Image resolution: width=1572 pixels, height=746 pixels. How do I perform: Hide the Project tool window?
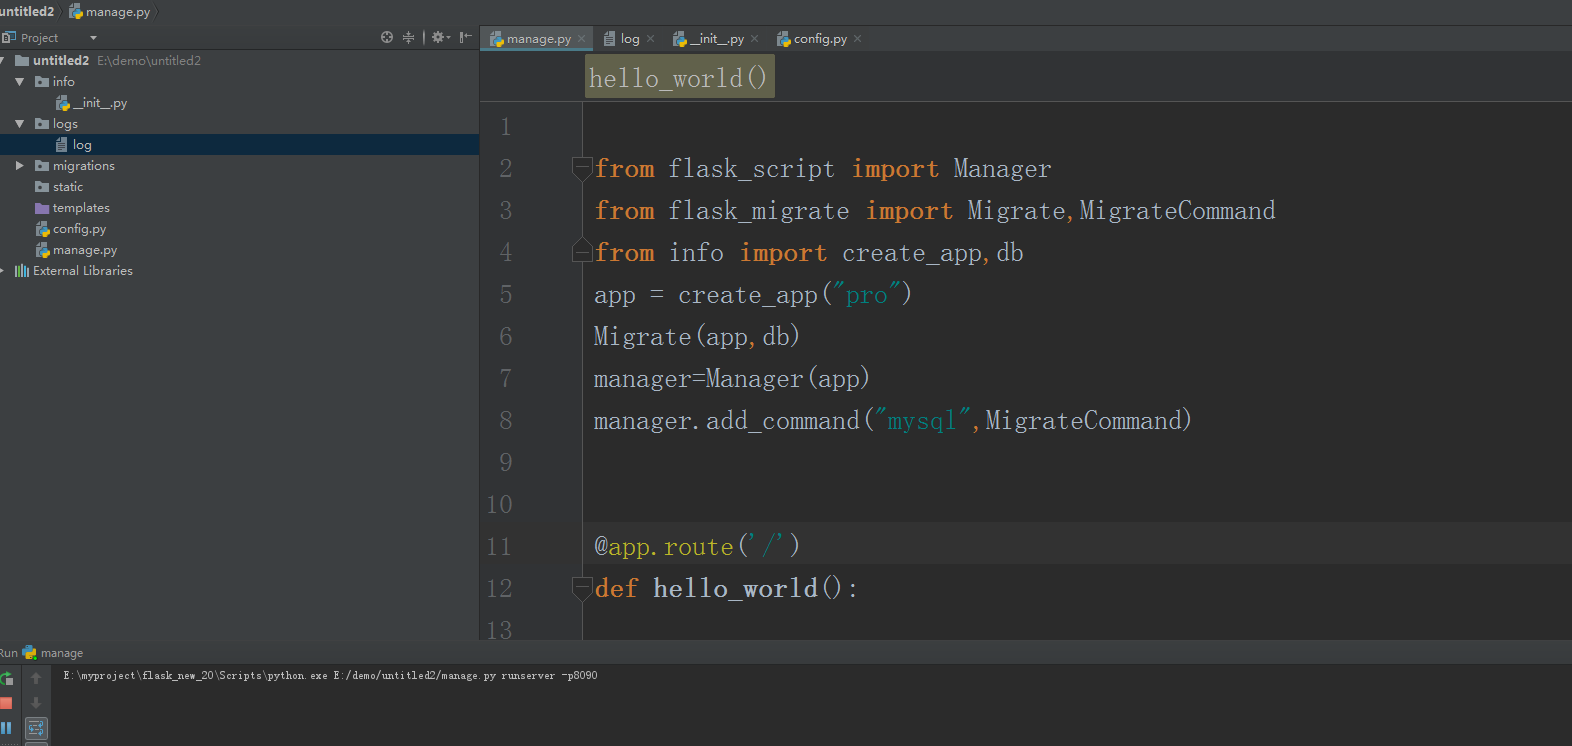tap(465, 37)
